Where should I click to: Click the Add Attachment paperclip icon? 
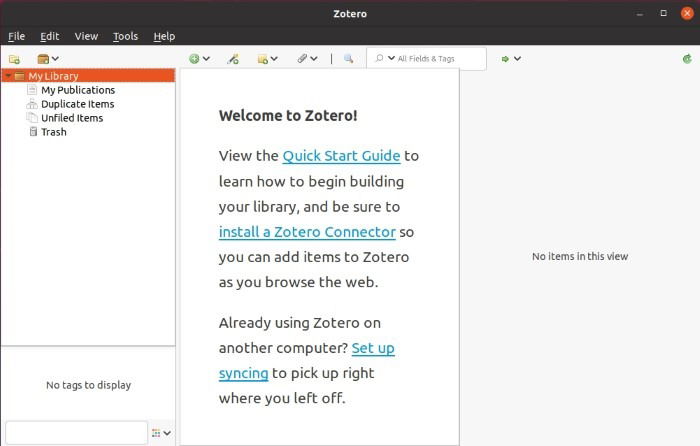tap(302, 58)
